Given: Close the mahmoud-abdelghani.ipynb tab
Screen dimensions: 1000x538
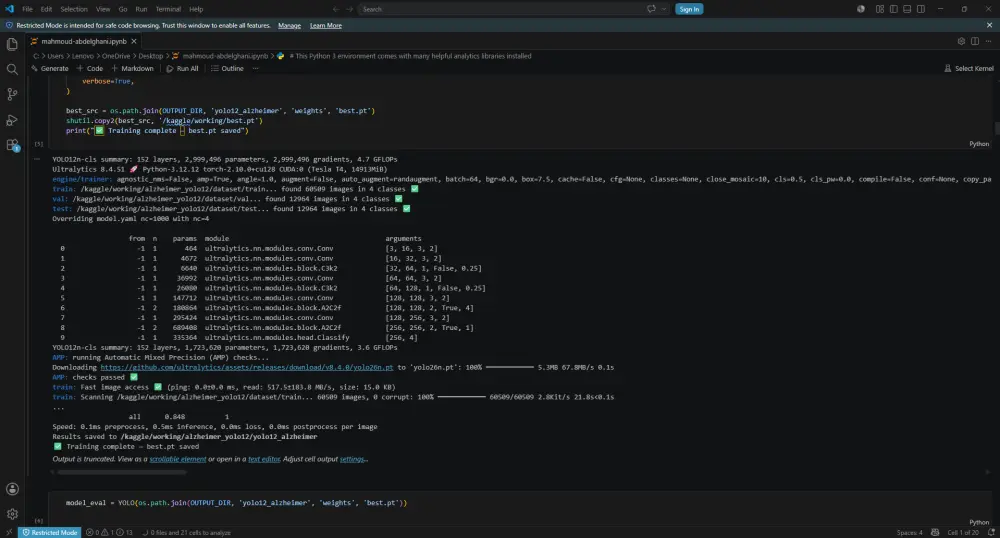Looking at the screenshot, I should pos(134,41).
